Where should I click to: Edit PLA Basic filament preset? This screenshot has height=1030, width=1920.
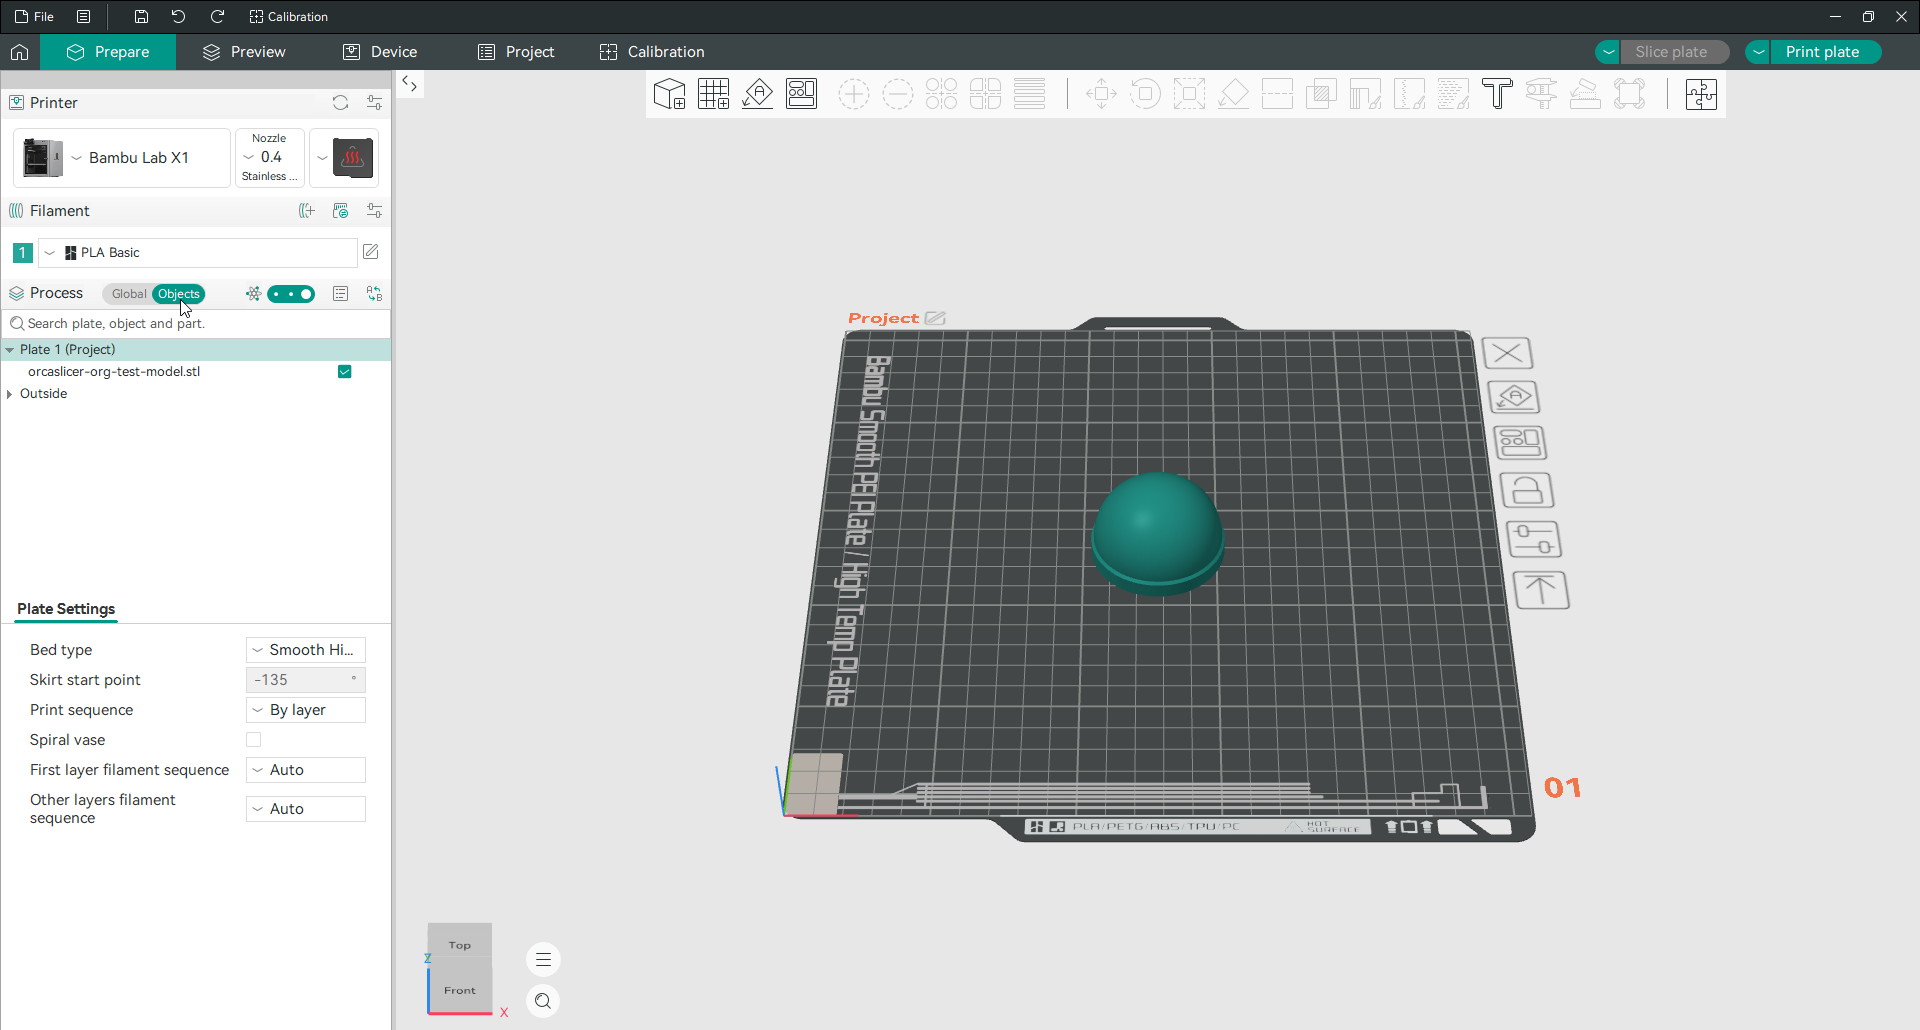(x=371, y=252)
